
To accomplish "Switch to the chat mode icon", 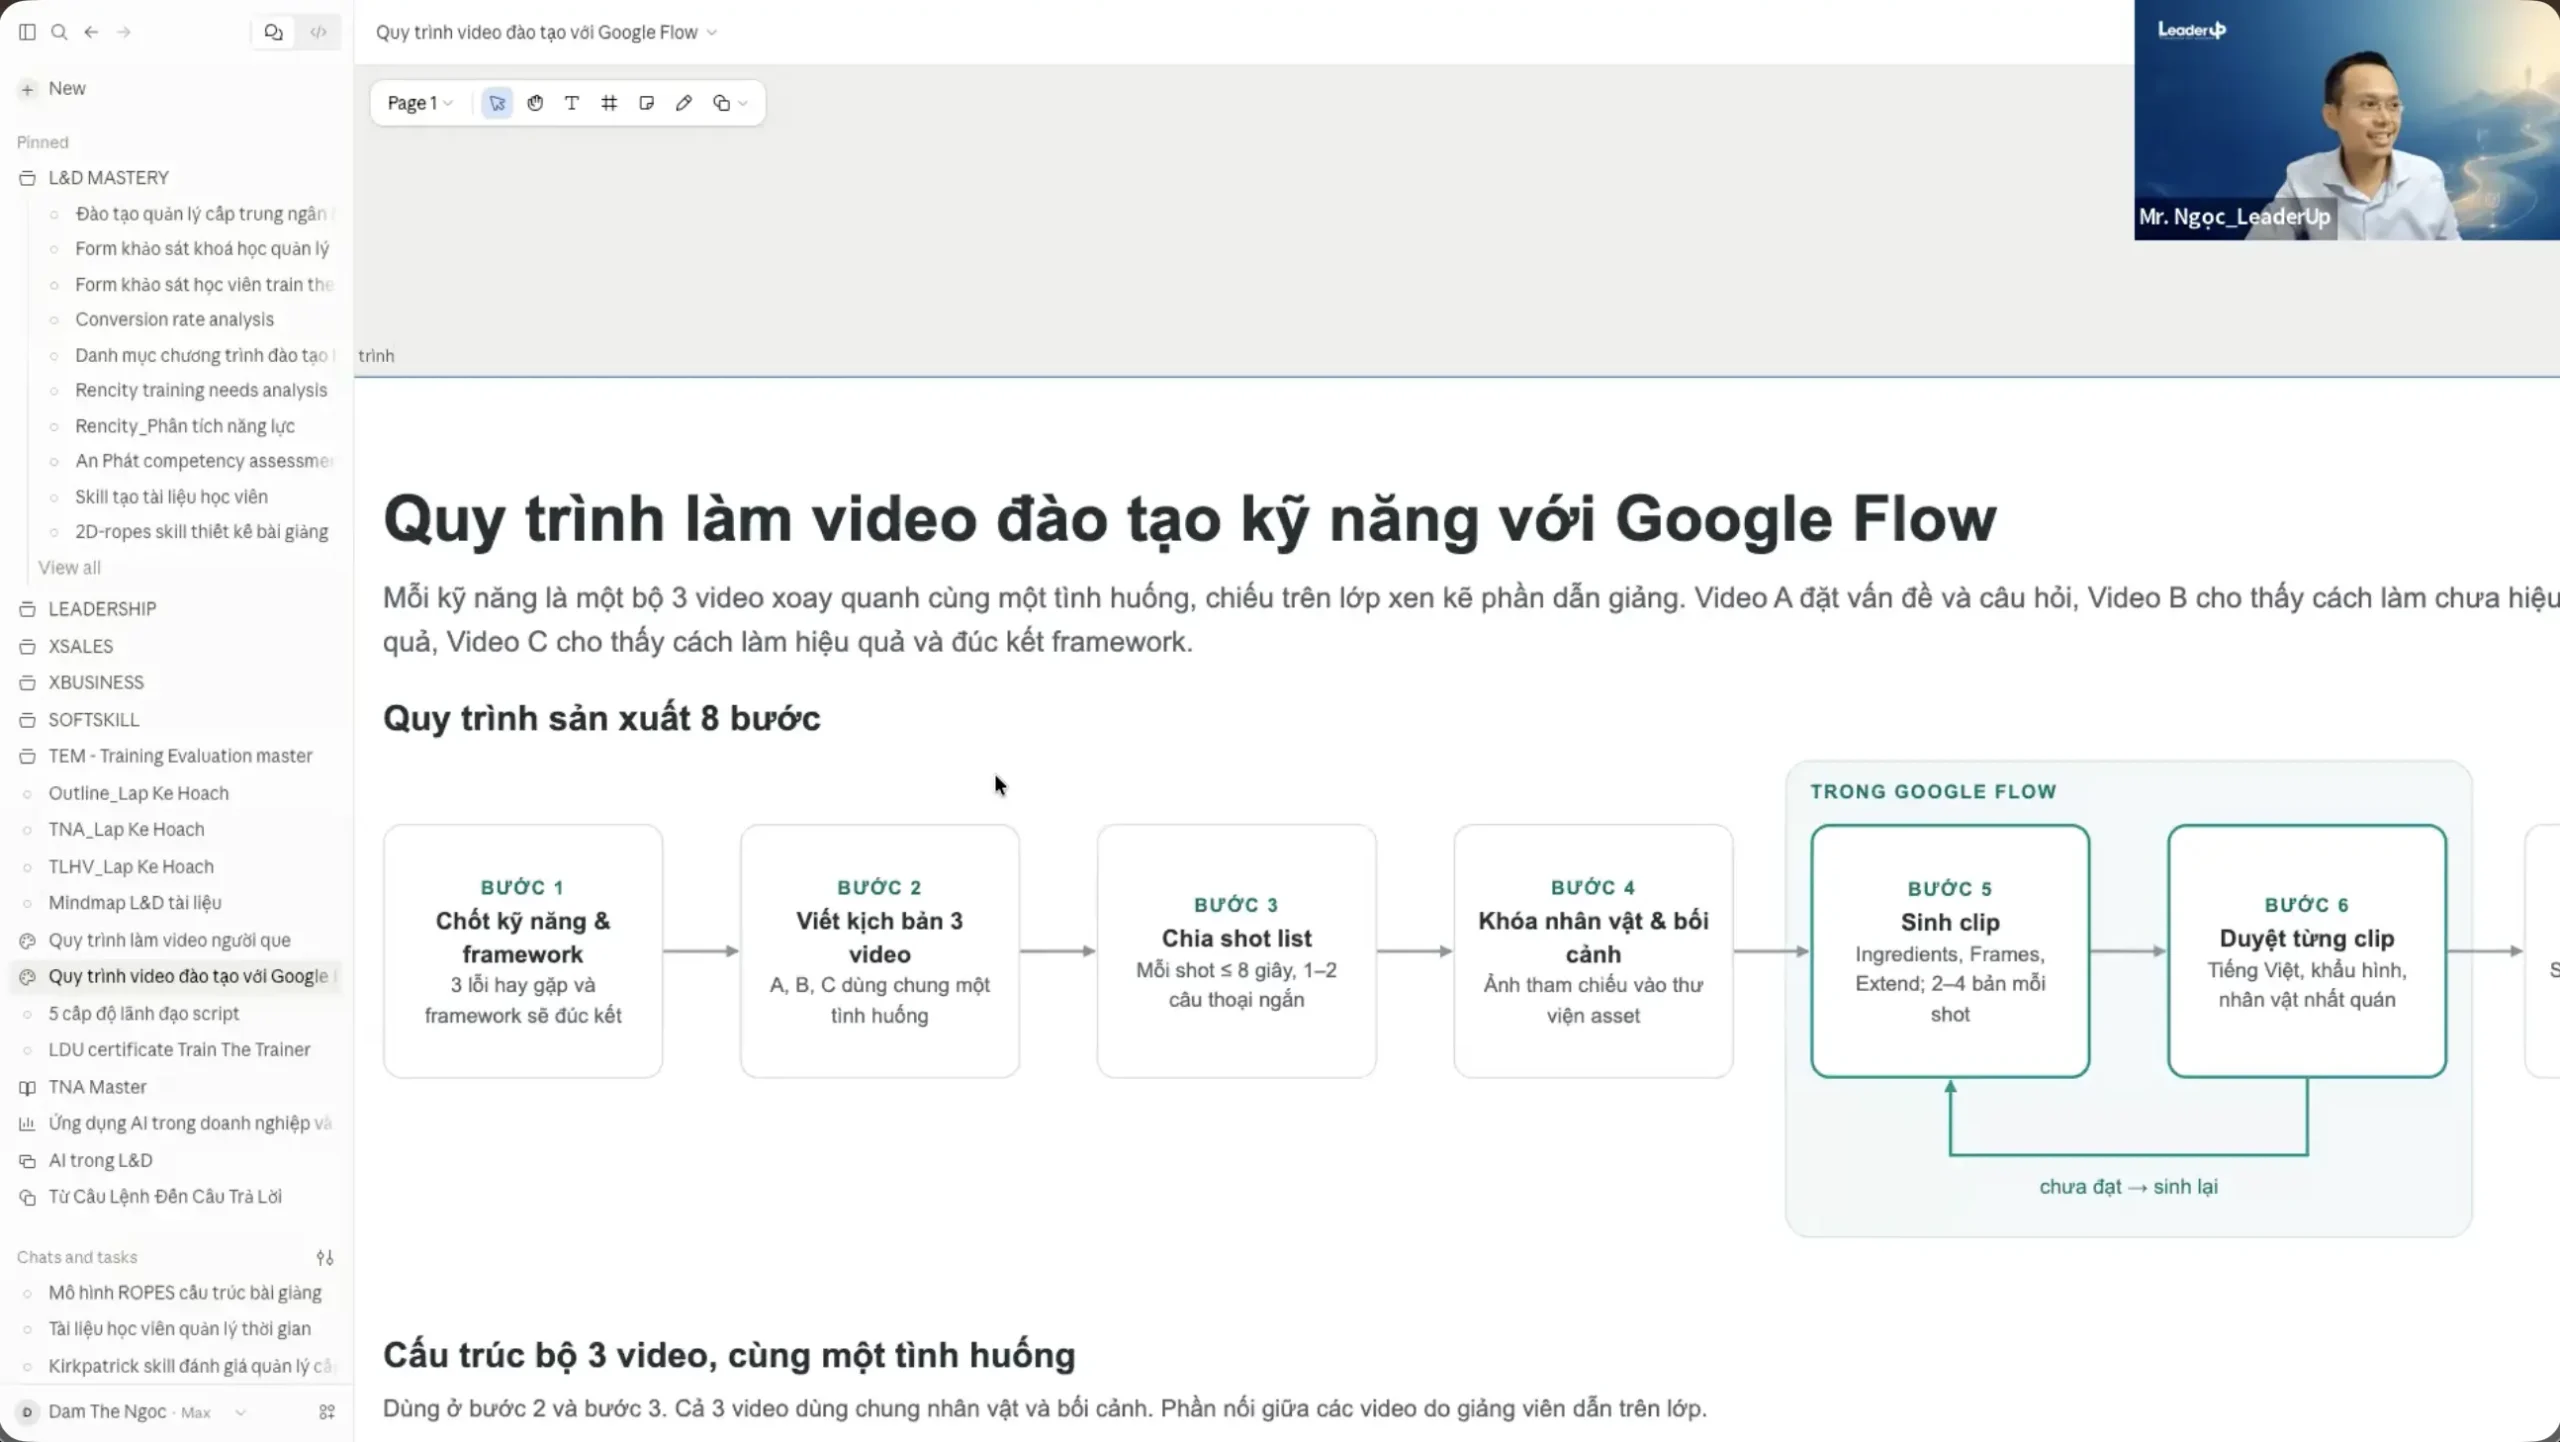I will 273,32.
